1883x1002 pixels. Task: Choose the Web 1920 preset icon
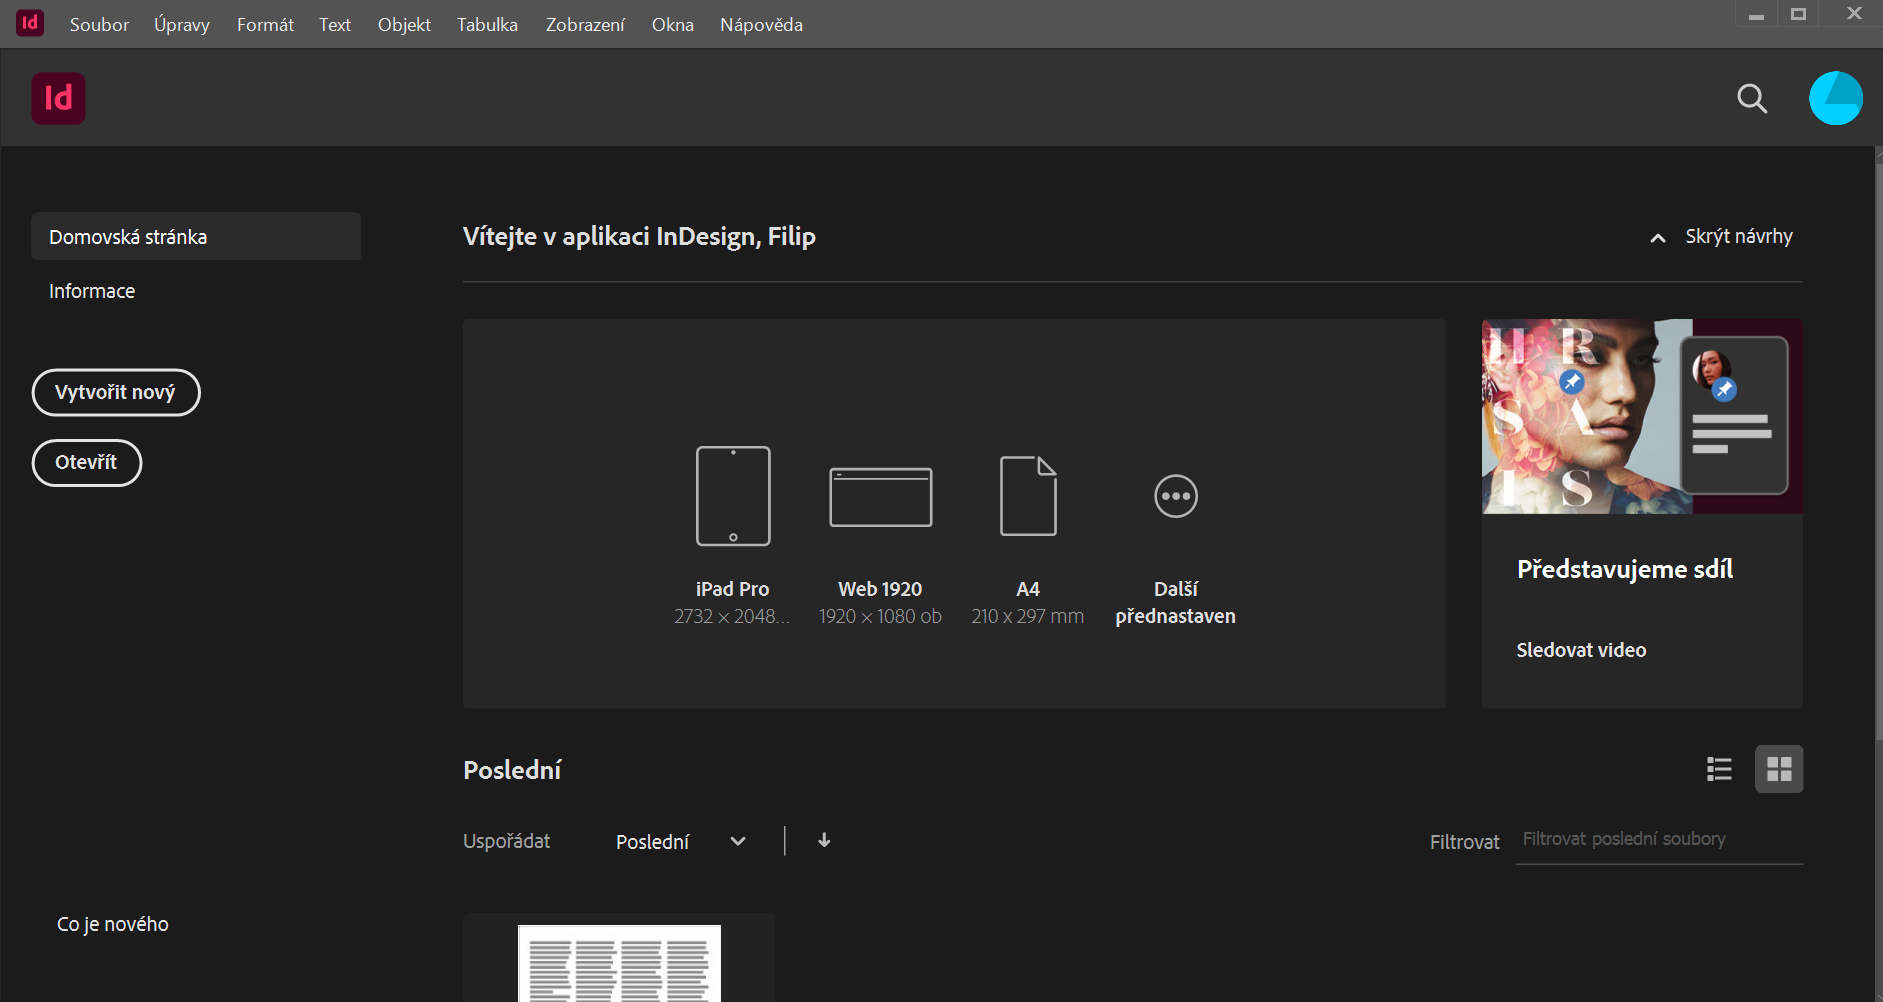pos(880,497)
